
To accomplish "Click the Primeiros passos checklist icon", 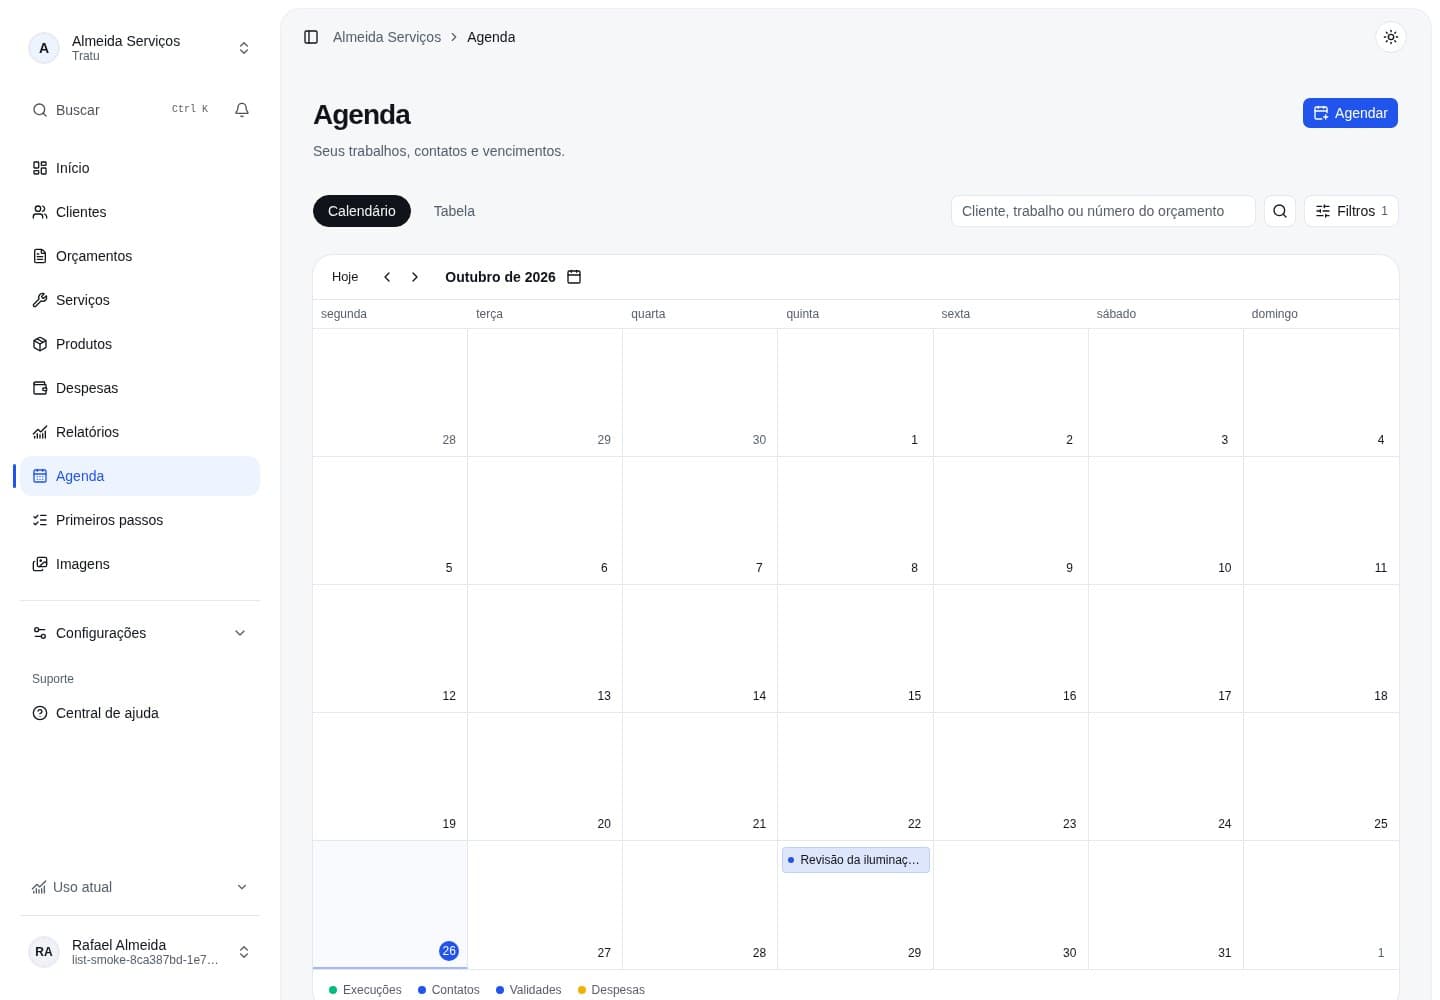I will 40,520.
